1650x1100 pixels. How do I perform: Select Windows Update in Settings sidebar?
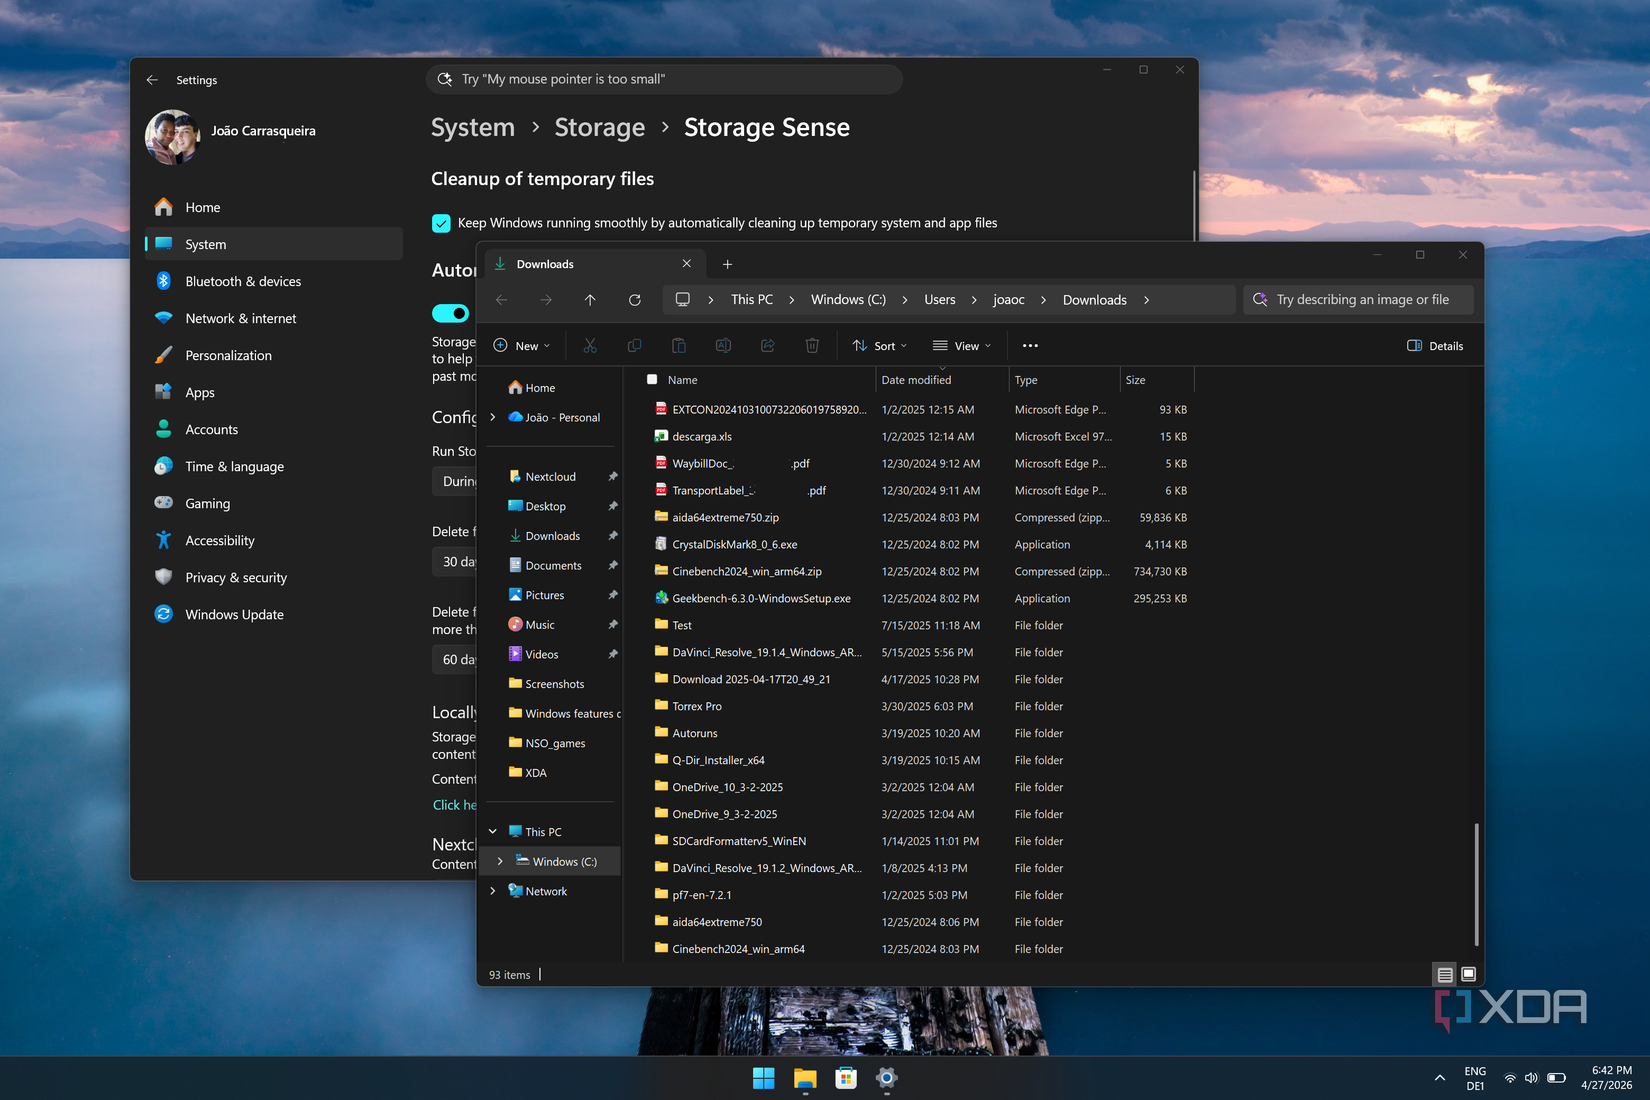click(234, 615)
